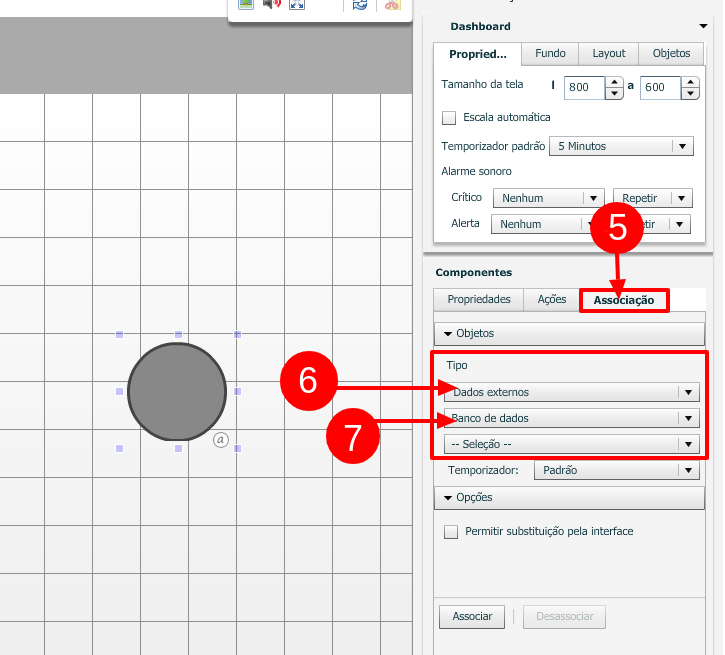Enable the Escala automática checkbox
Screen dimensions: 725x655
[449, 117]
